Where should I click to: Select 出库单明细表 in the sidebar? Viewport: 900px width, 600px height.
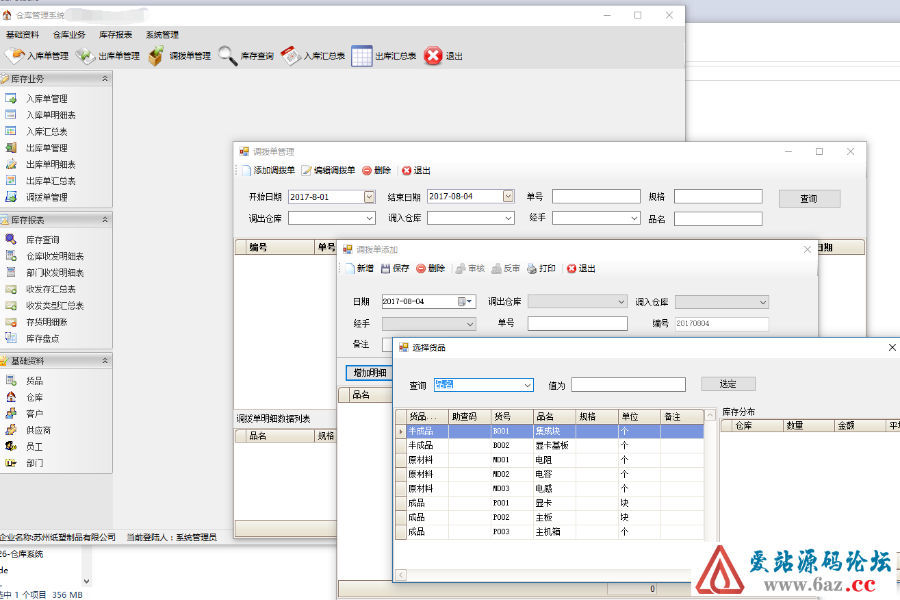click(51, 165)
